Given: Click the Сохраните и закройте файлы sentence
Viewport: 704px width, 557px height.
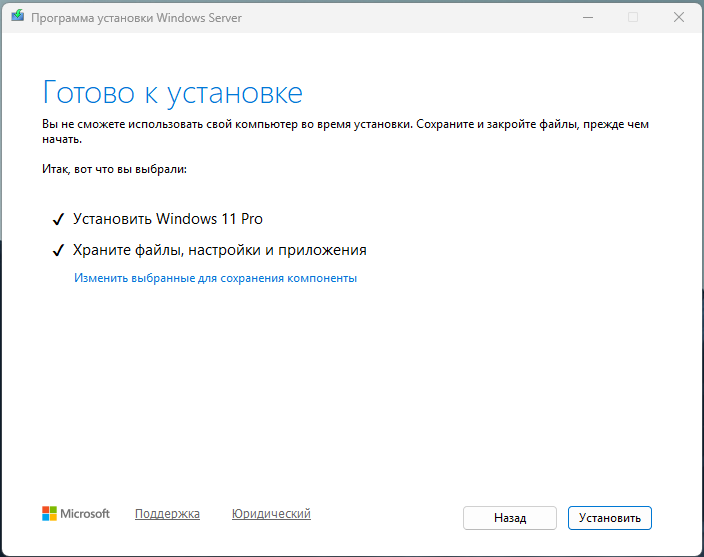Looking at the screenshot, I should pos(520,124).
